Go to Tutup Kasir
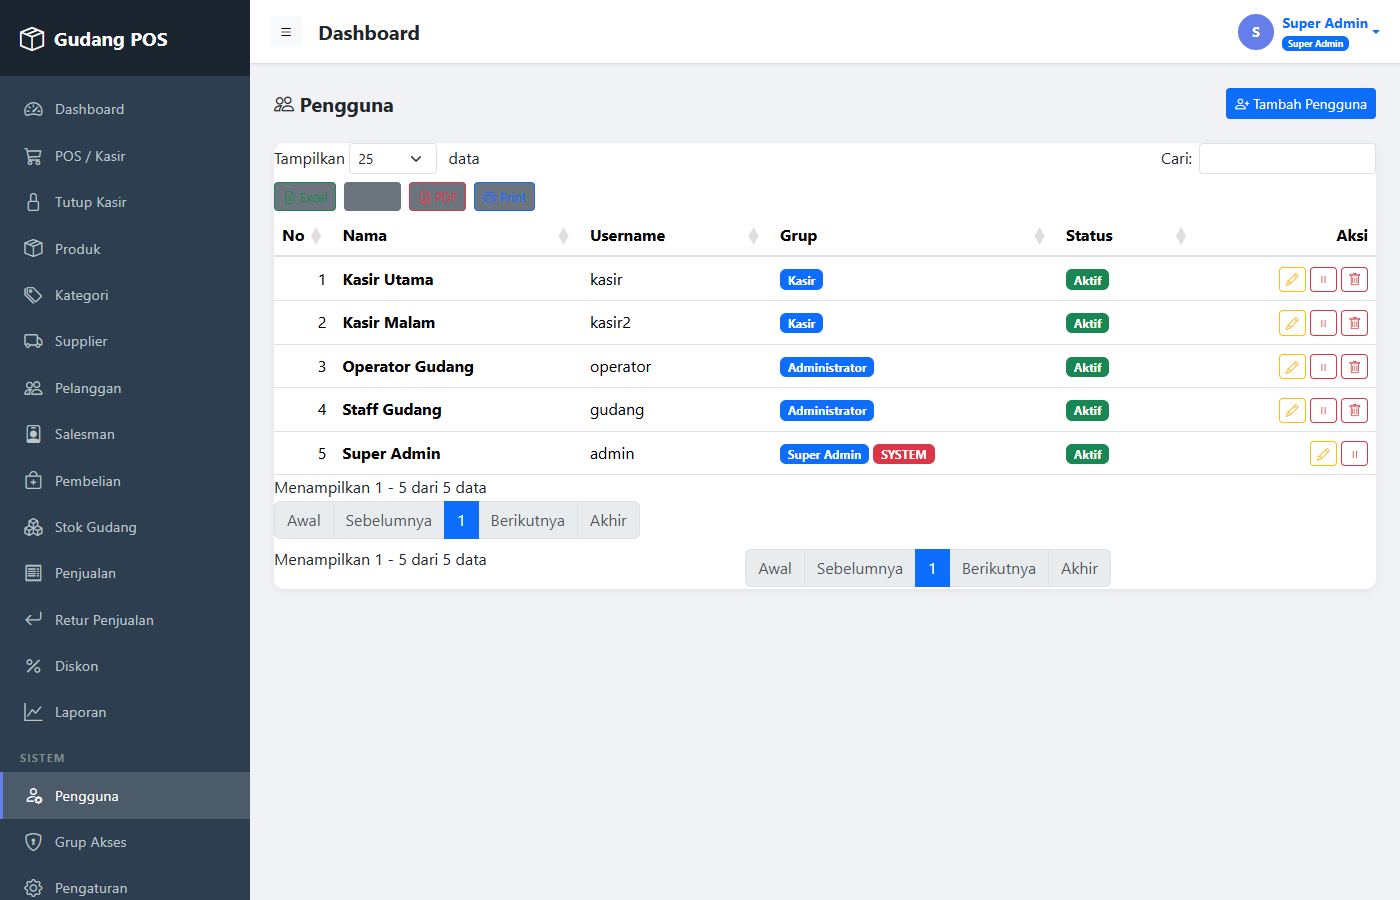This screenshot has height=900, width=1400. pos(125,202)
